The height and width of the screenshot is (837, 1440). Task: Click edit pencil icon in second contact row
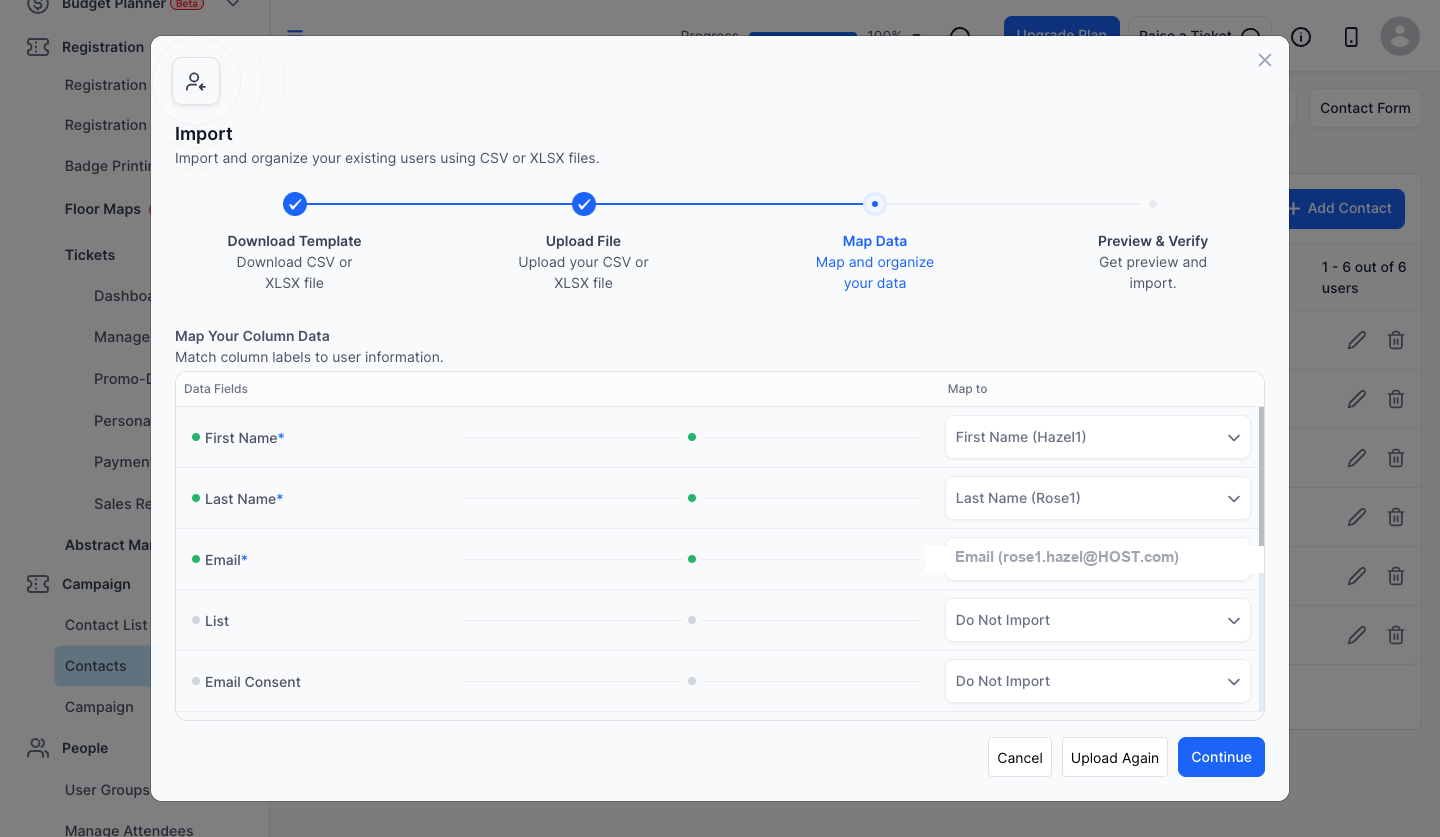click(1357, 399)
